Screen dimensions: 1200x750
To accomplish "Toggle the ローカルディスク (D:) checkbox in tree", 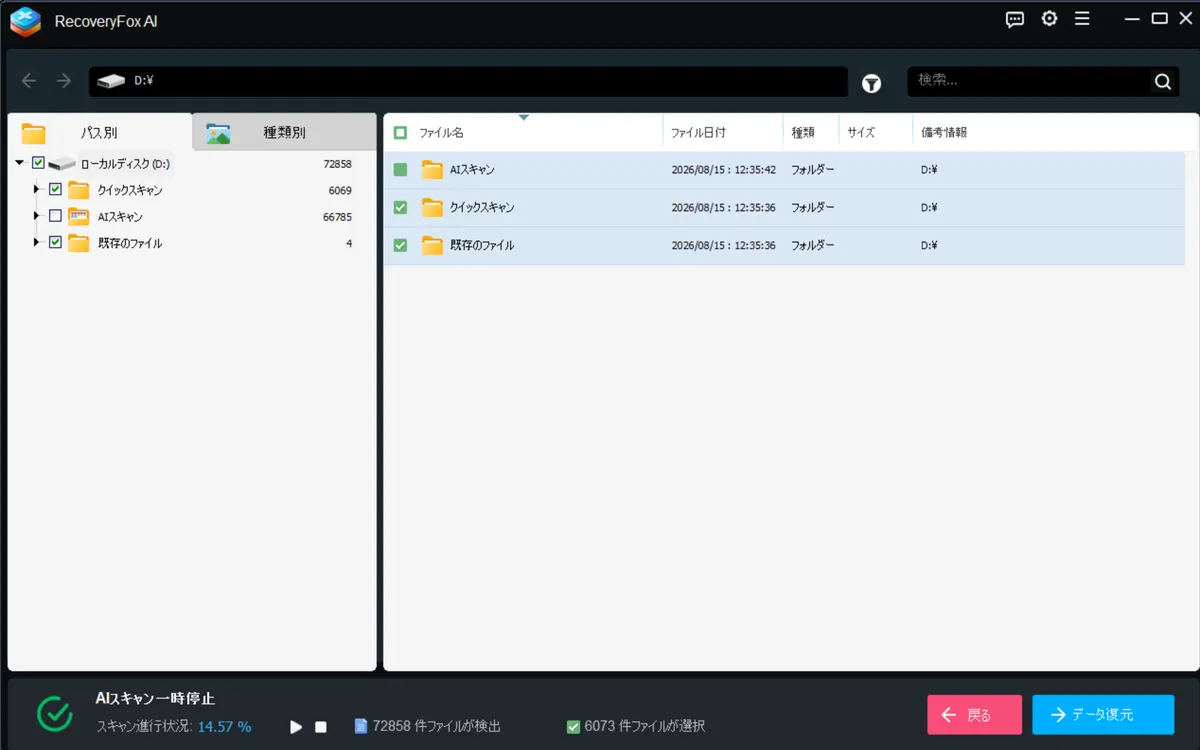I will coord(38,163).
